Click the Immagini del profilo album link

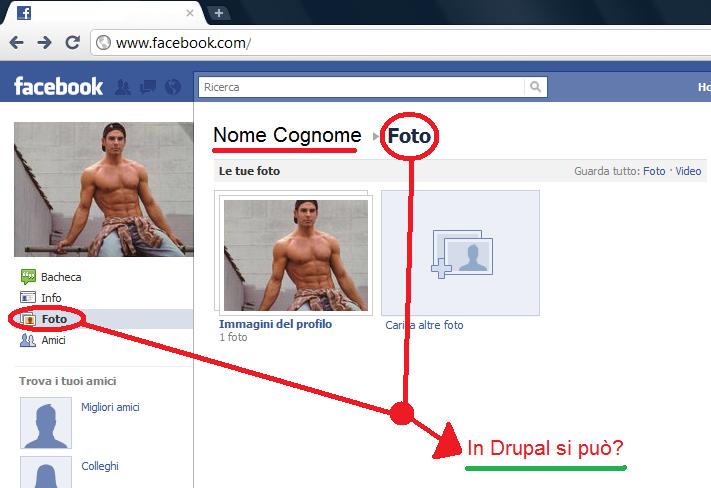coord(275,324)
